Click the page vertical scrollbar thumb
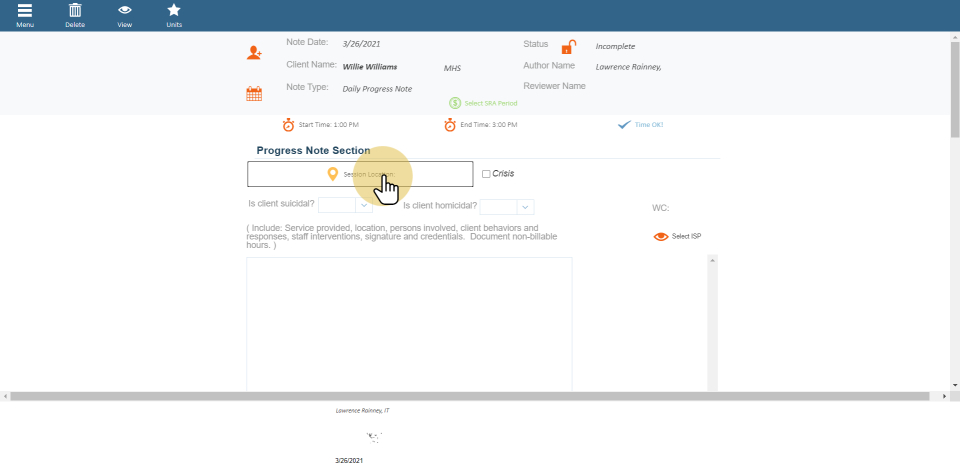Image resolution: width=960 pixels, height=469 pixels. pos(954,90)
